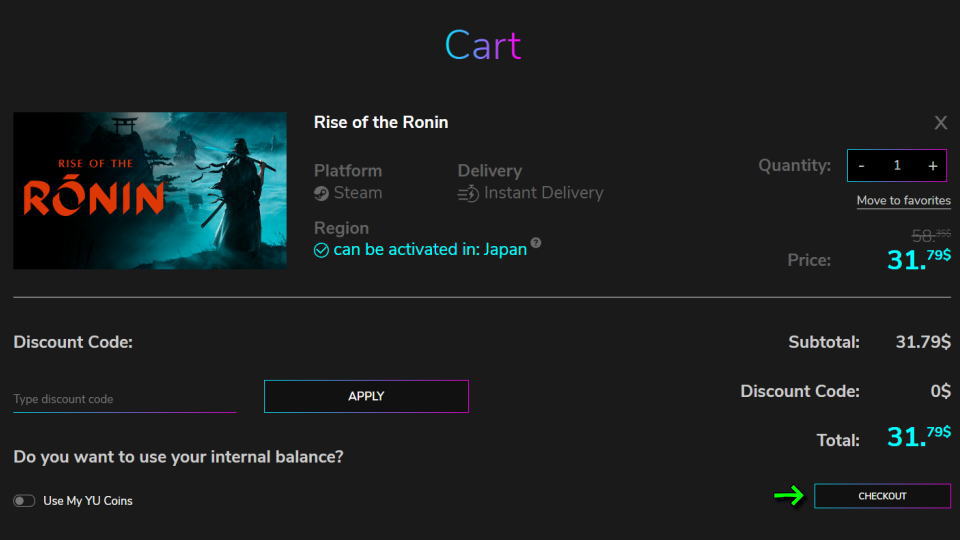Click the Total price 31.79$
The image size is (960, 540).
pyautogui.click(x=919, y=437)
